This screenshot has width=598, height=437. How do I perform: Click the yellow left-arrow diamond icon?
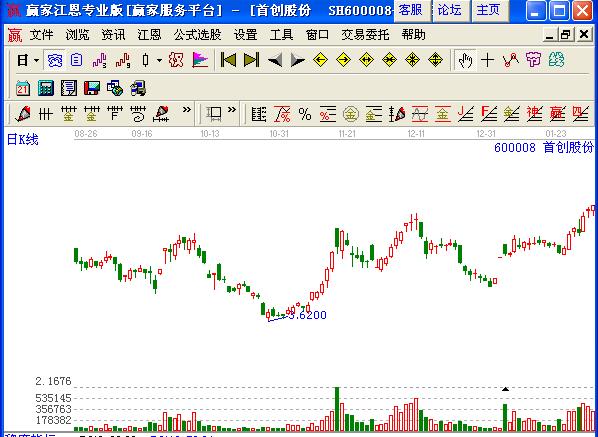coord(320,60)
